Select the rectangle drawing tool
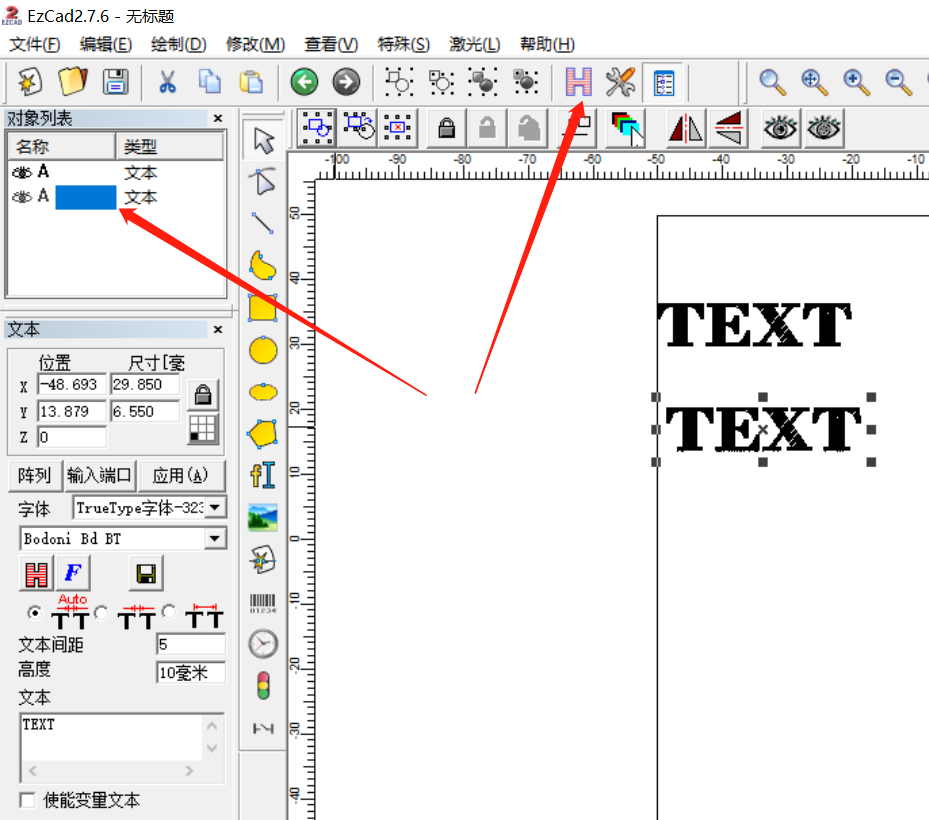 [263, 308]
